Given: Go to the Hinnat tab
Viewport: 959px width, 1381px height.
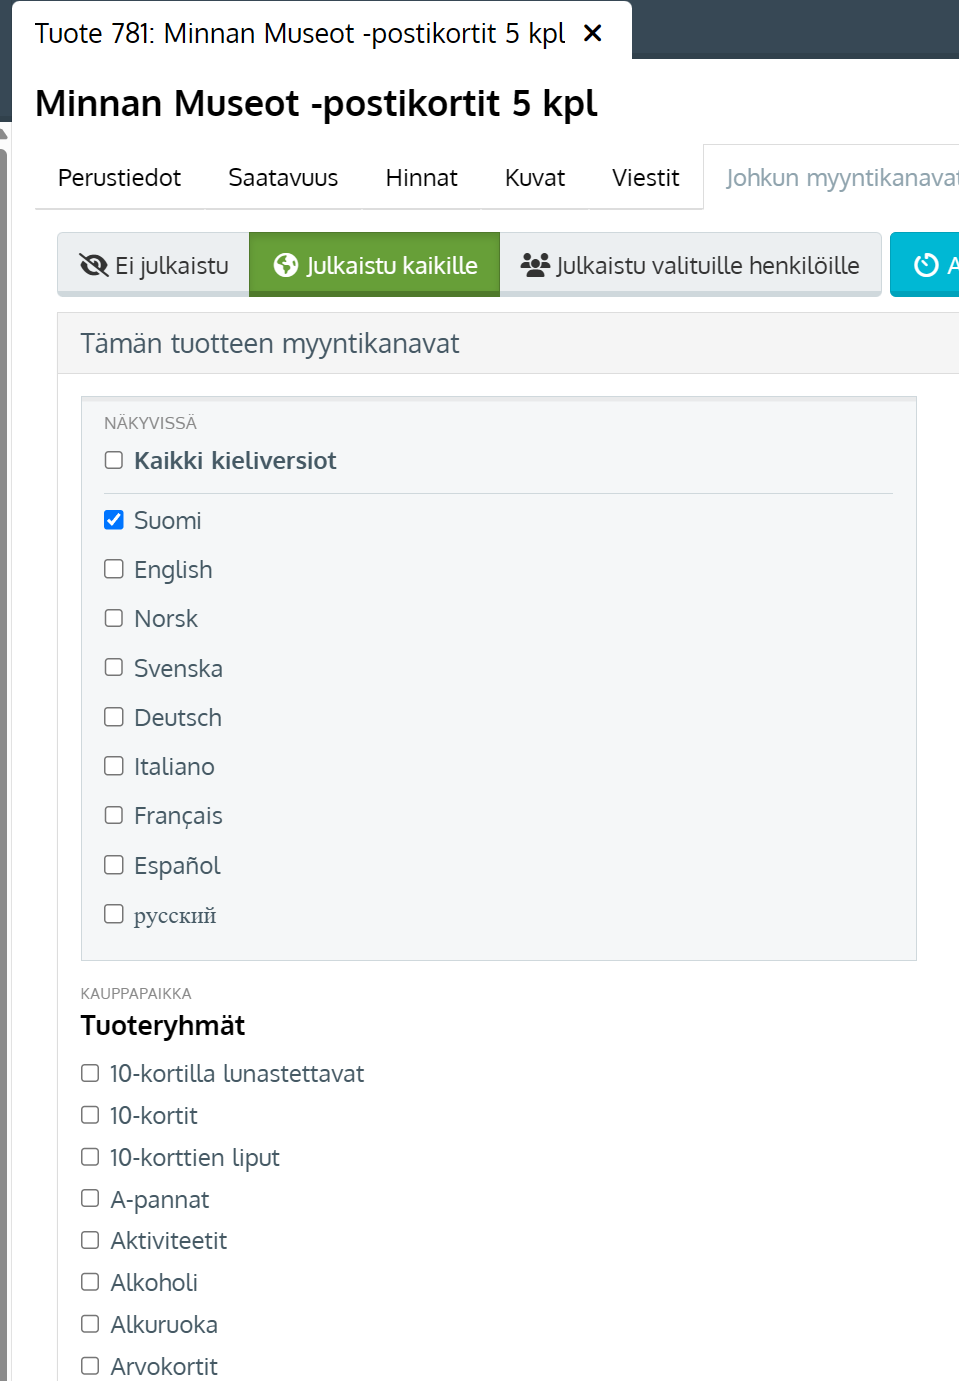Looking at the screenshot, I should [421, 178].
